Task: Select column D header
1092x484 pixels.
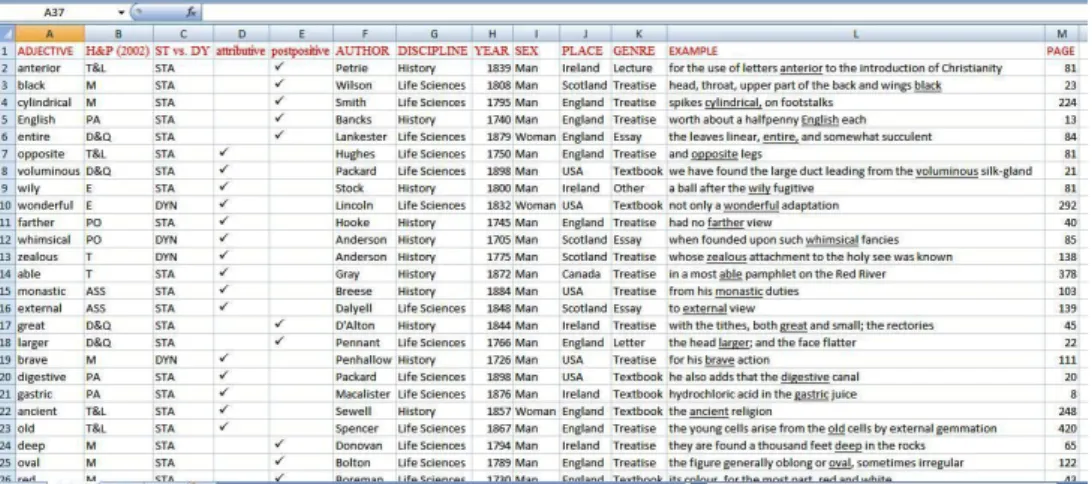Action: pos(241,33)
